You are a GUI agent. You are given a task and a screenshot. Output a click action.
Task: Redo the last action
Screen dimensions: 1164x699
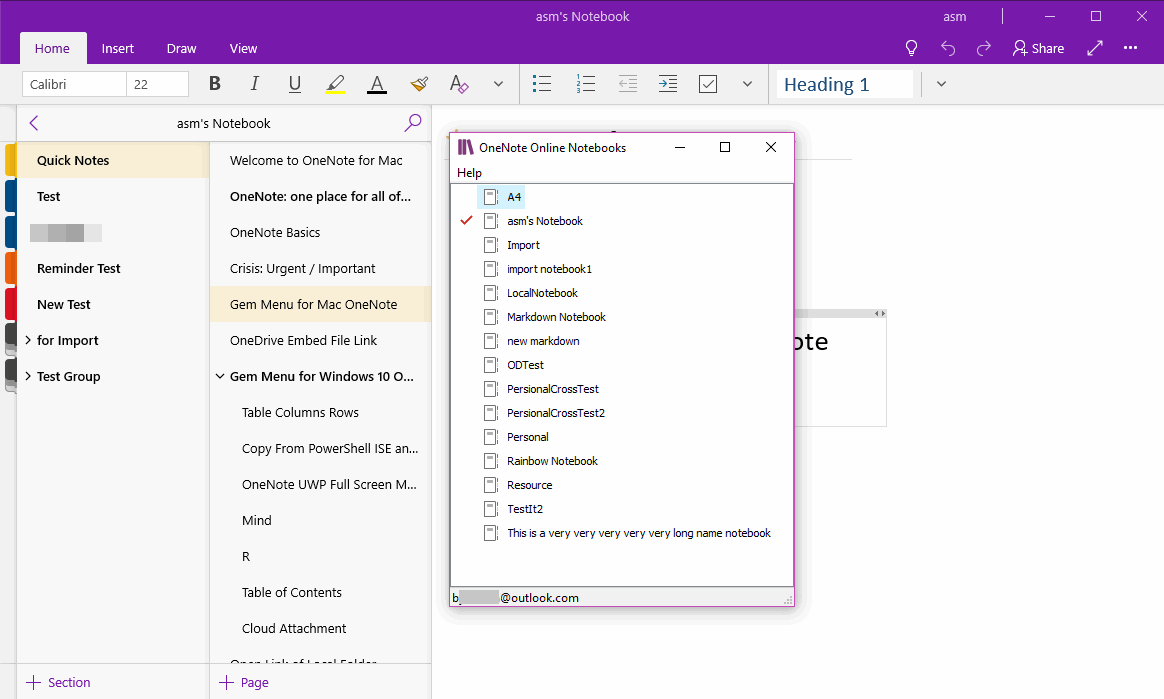pos(984,48)
